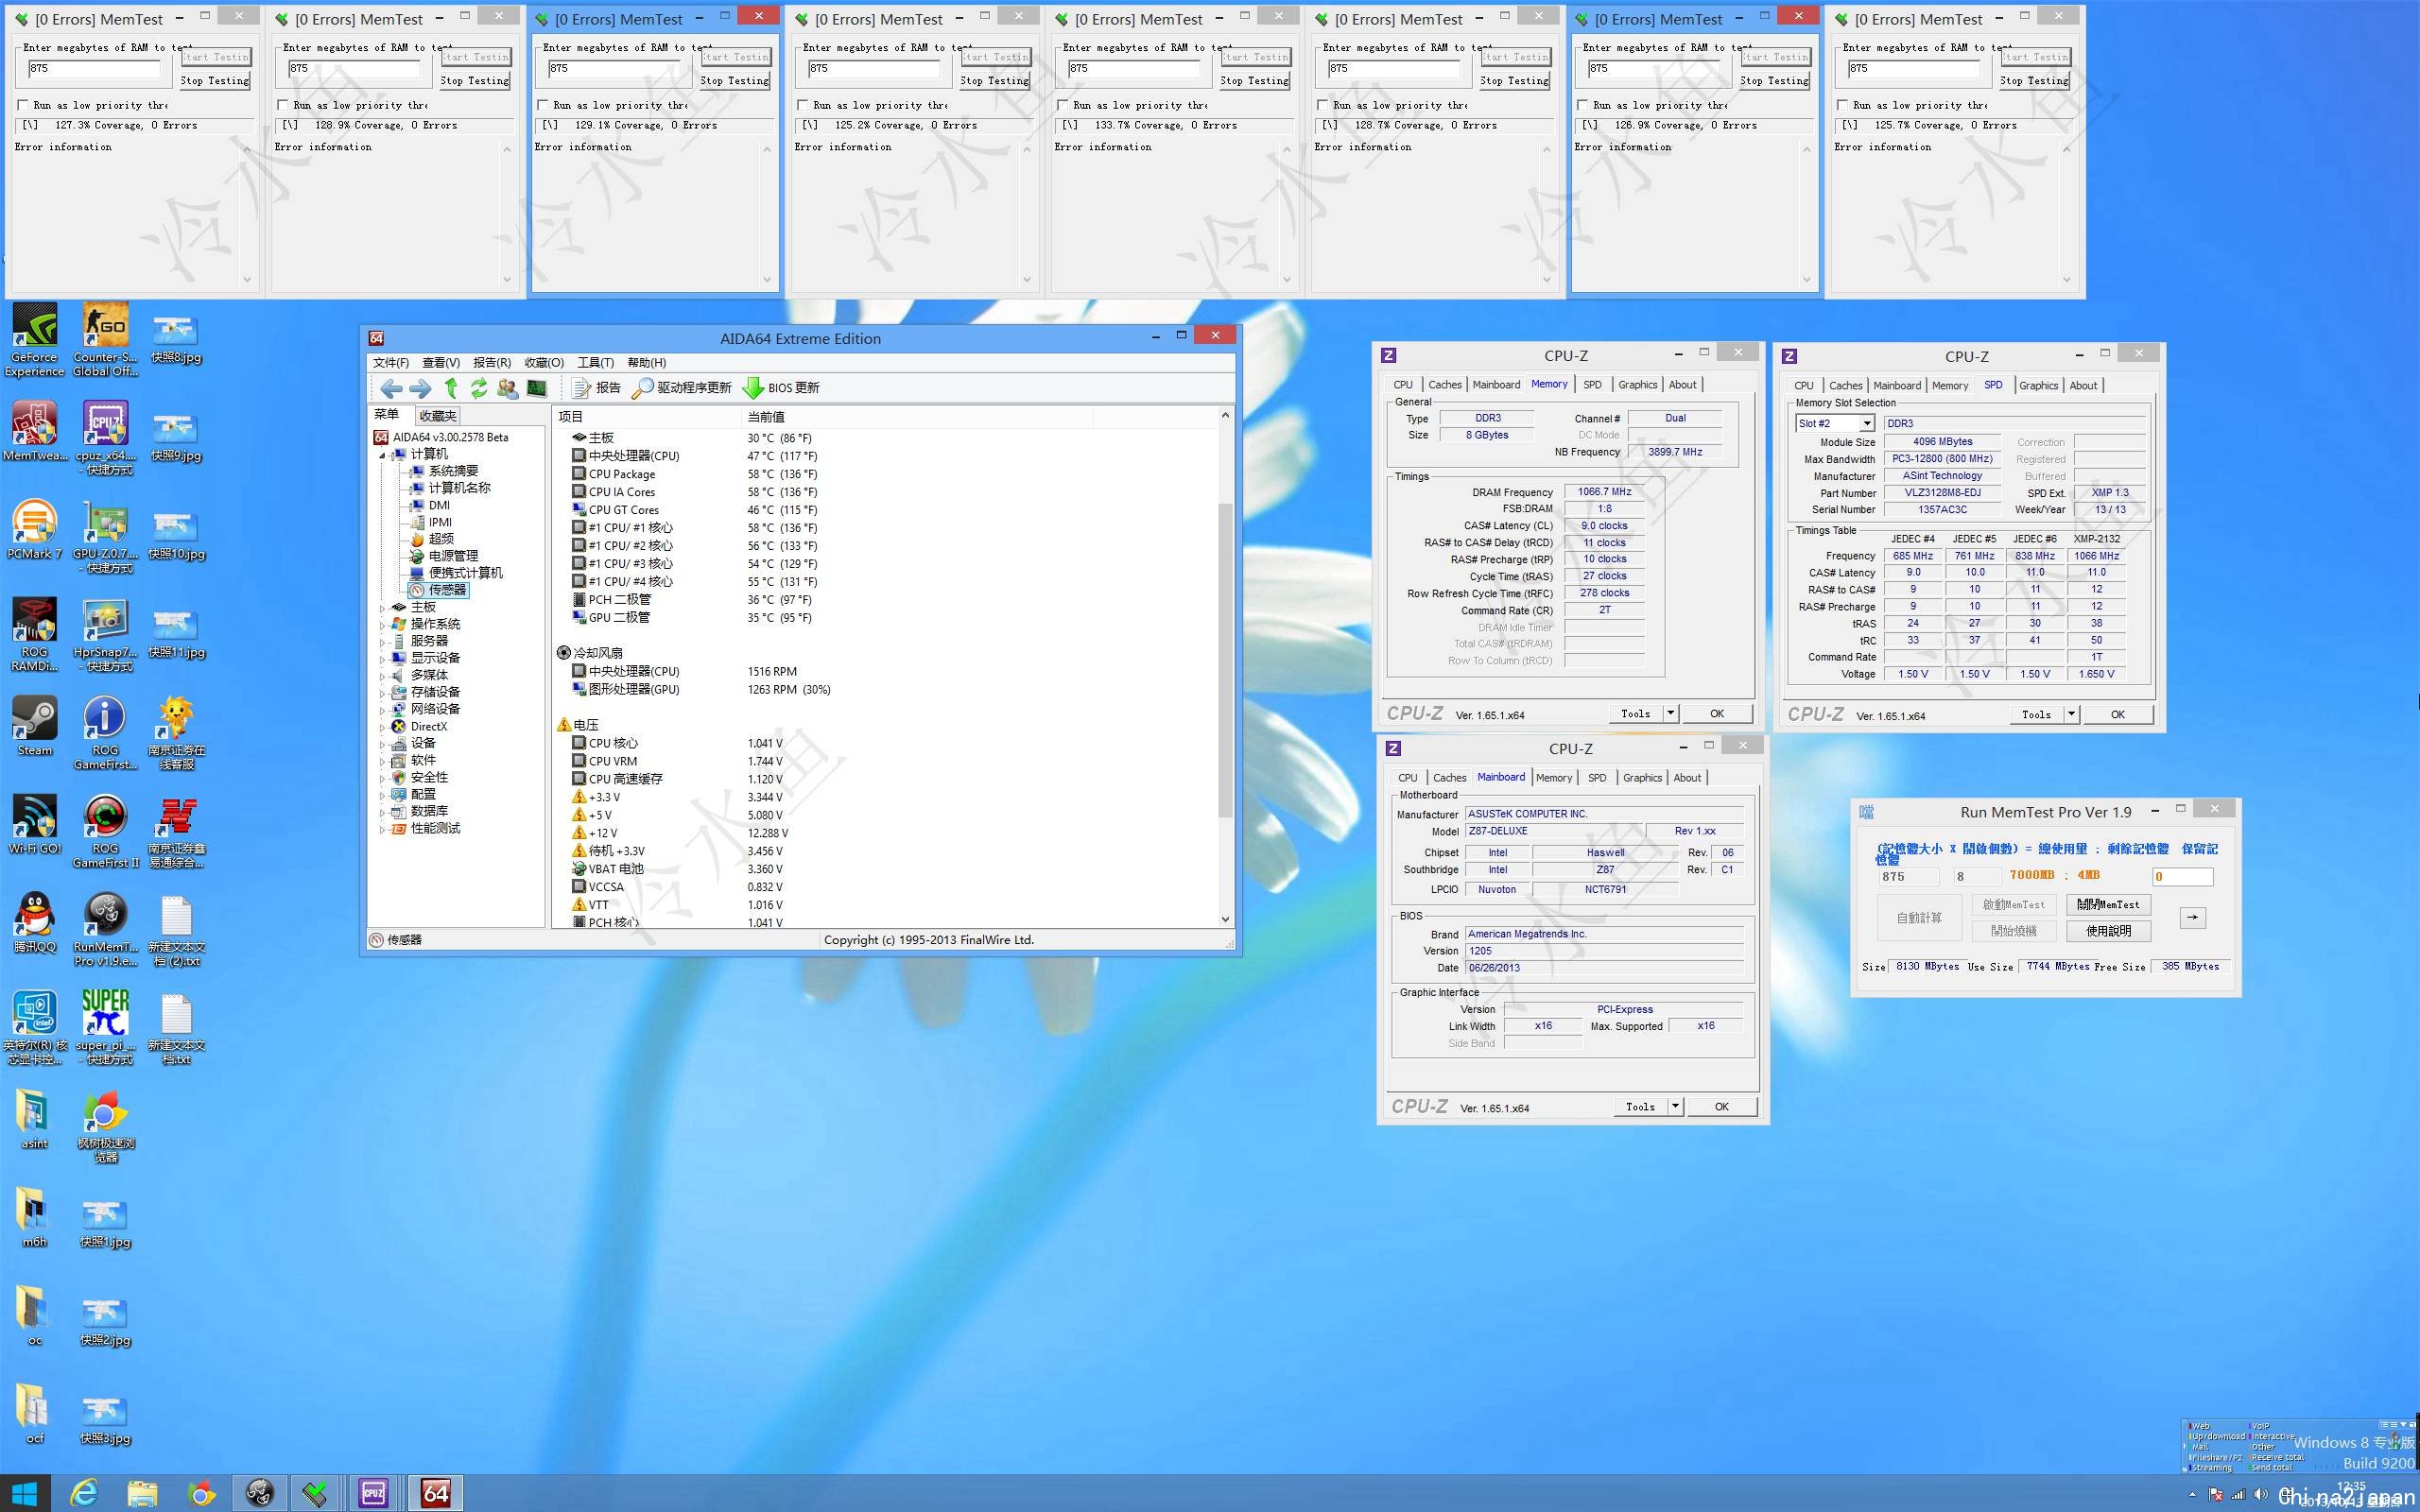Enable low priority in 127.3% coverage MemTest

click(x=23, y=105)
